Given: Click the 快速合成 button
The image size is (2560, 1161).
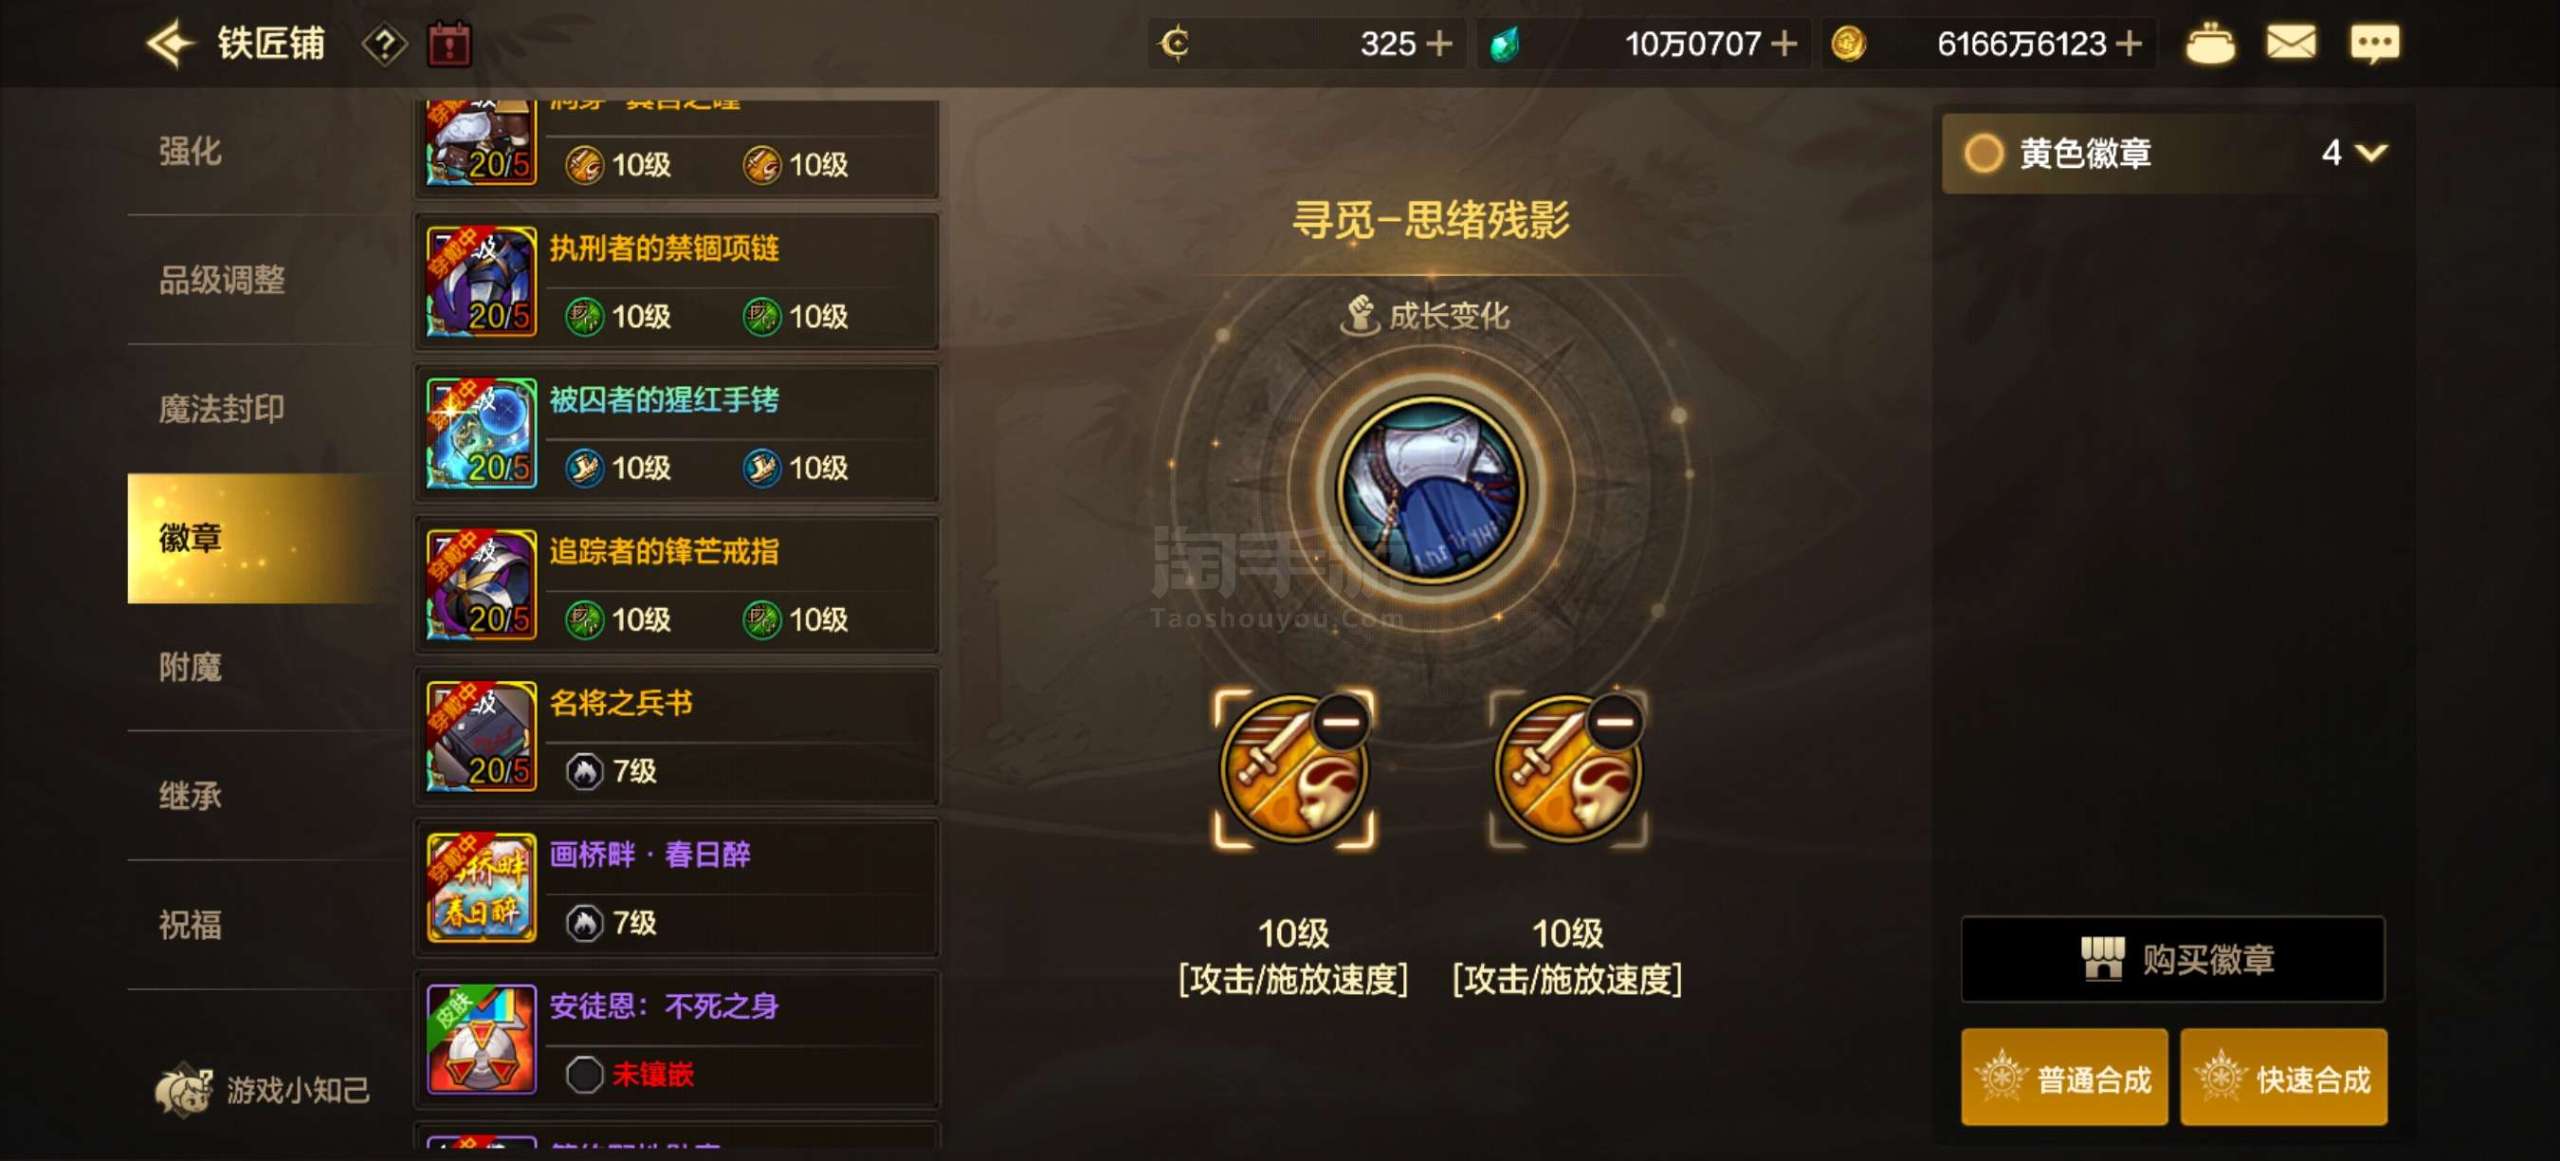Looking at the screenshot, I should (2283, 1077).
